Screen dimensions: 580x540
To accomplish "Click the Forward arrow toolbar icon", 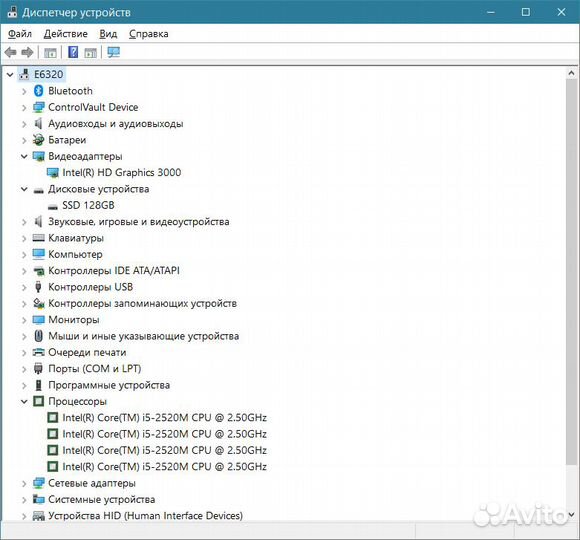I will tap(27, 53).
